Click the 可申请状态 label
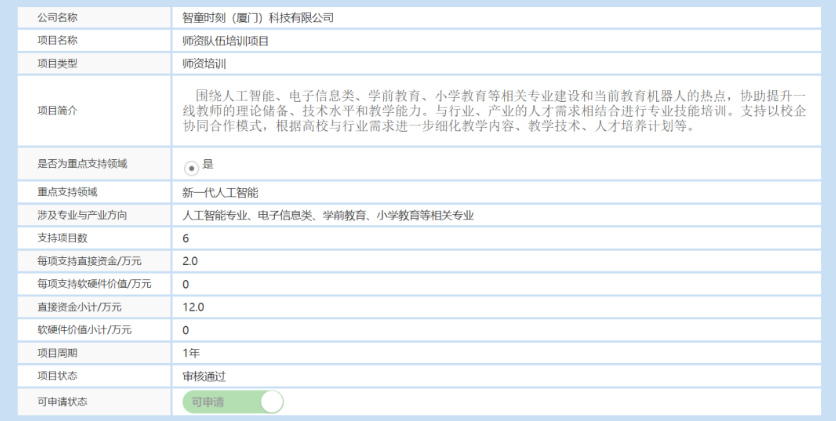Viewport: 836px width, 421px height. pyautogui.click(x=62, y=401)
